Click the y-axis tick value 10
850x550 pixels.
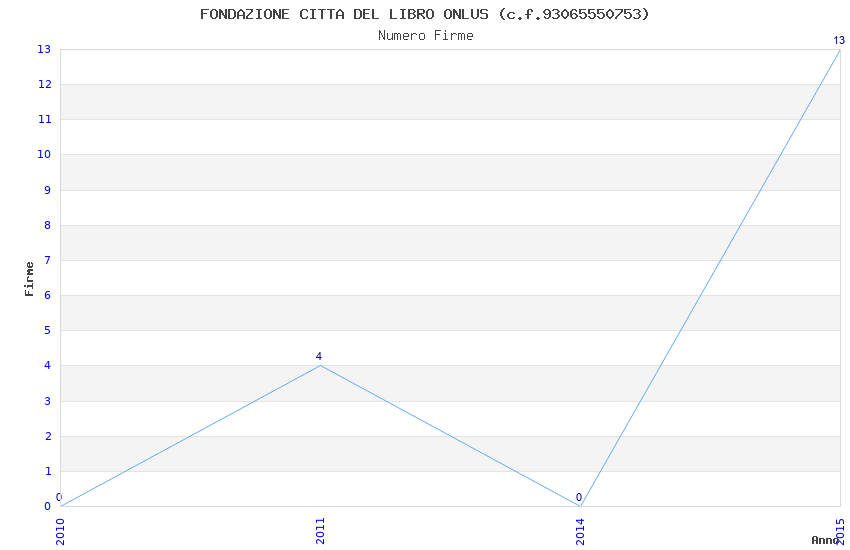[x=44, y=154]
